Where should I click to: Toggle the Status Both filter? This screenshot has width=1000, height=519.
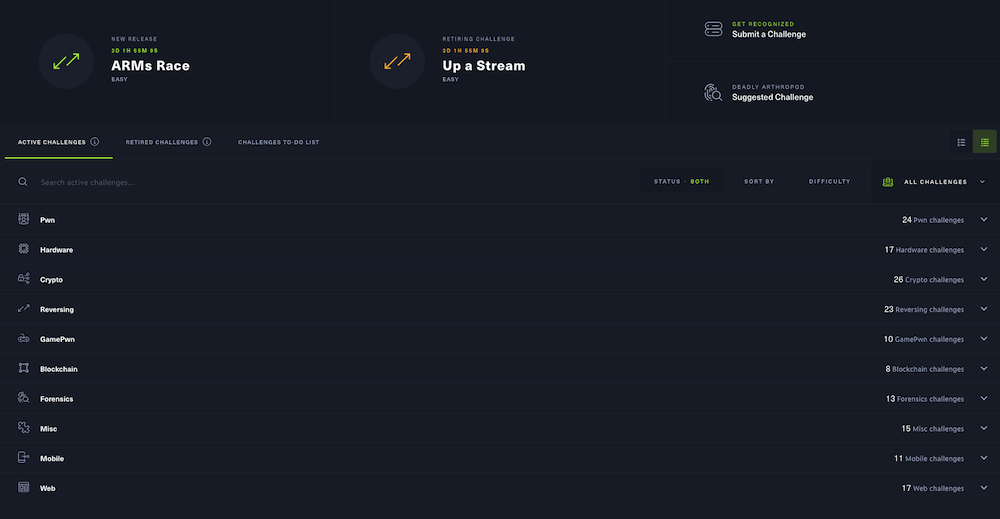(x=681, y=182)
